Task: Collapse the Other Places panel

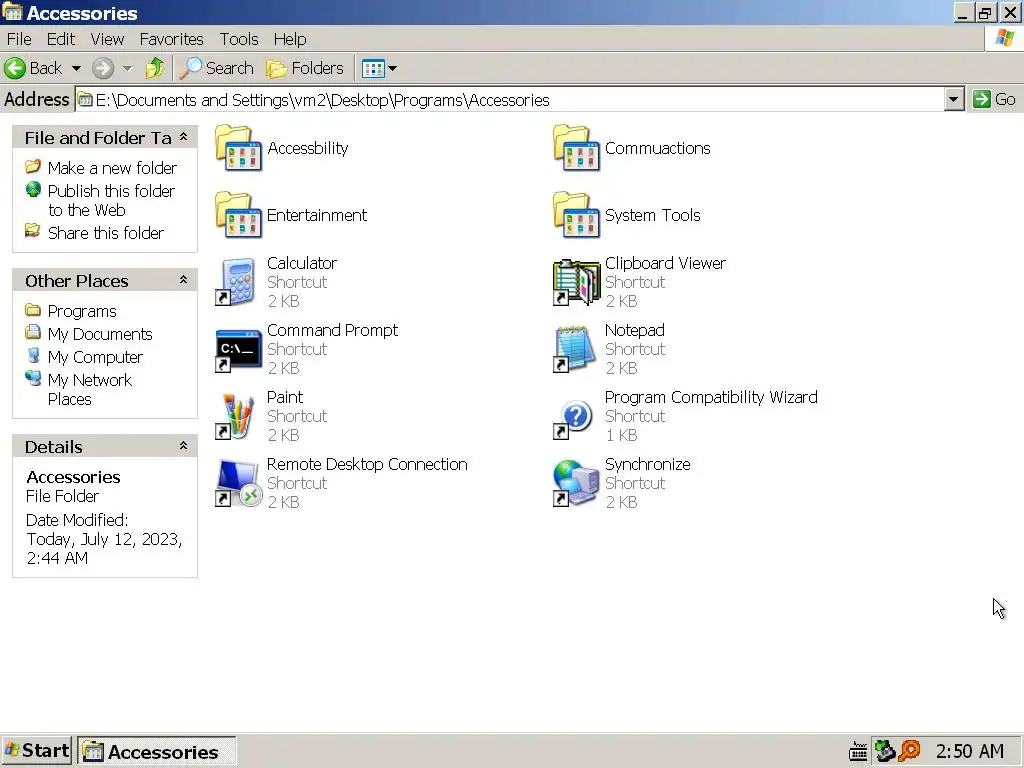Action: click(x=184, y=280)
